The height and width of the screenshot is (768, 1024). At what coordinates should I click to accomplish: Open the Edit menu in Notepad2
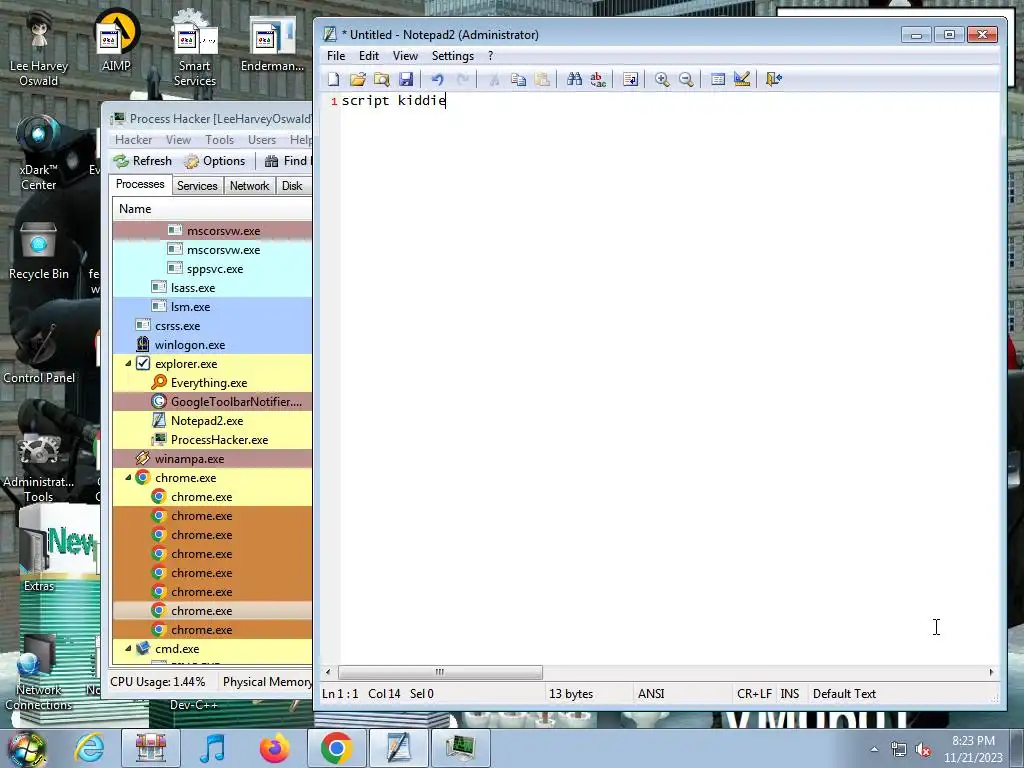tap(369, 56)
